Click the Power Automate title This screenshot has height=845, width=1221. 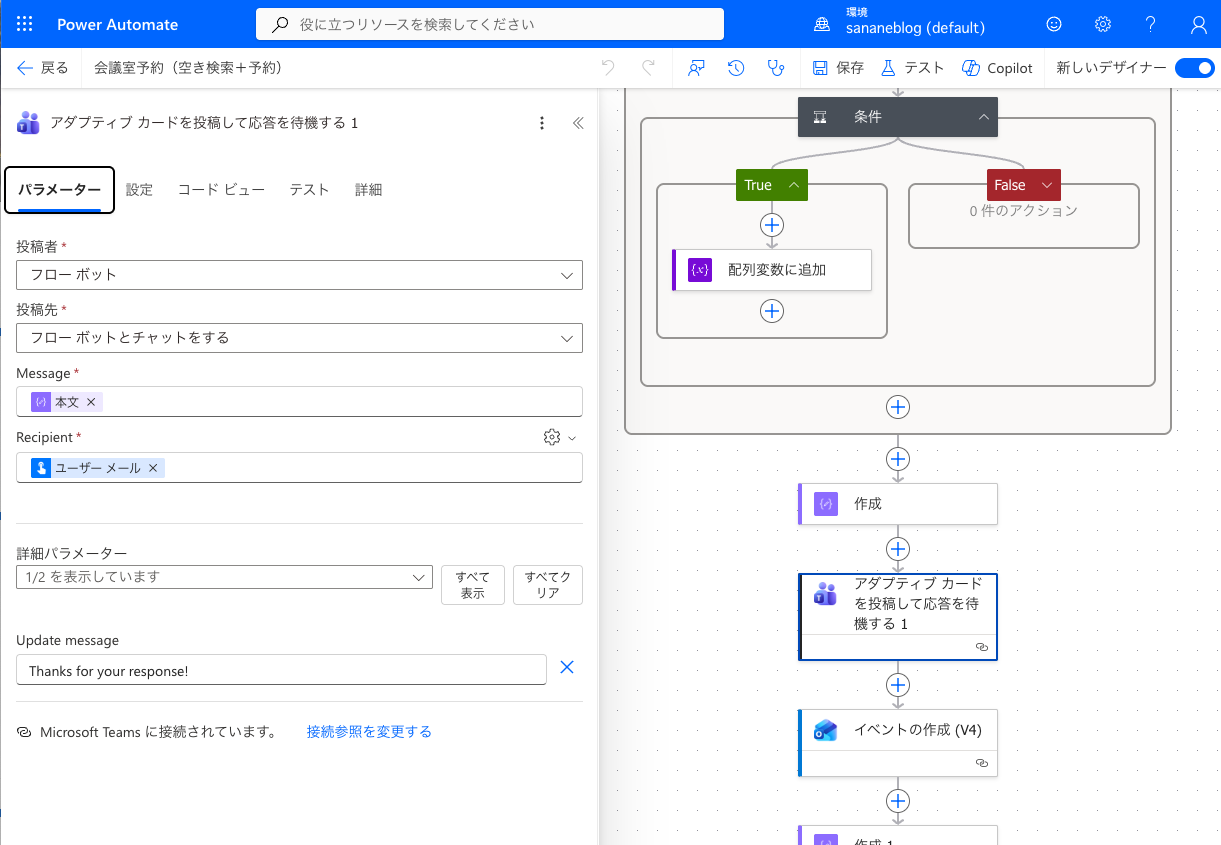pyautogui.click(x=118, y=24)
